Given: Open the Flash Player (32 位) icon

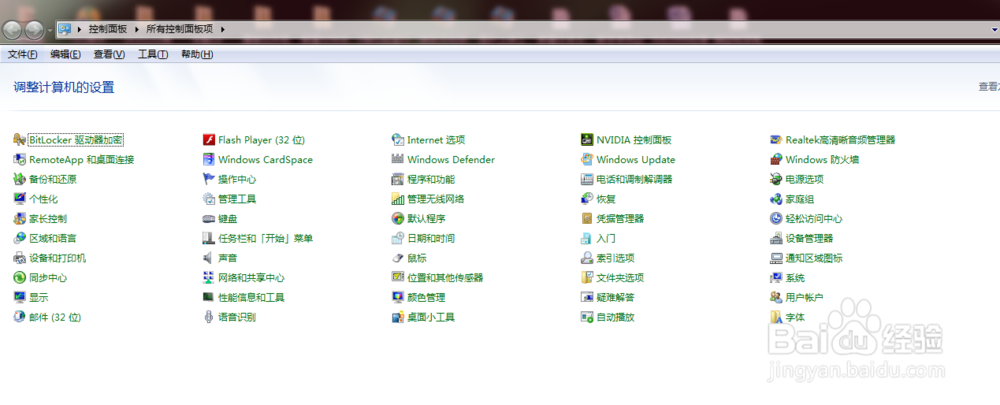Looking at the screenshot, I should (x=208, y=140).
